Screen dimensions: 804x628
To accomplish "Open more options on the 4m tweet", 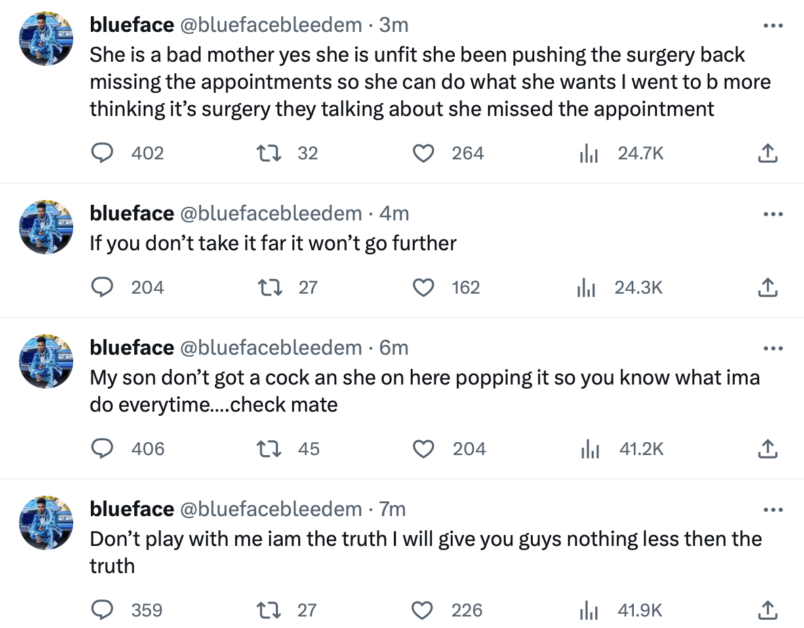I will click(x=773, y=214).
